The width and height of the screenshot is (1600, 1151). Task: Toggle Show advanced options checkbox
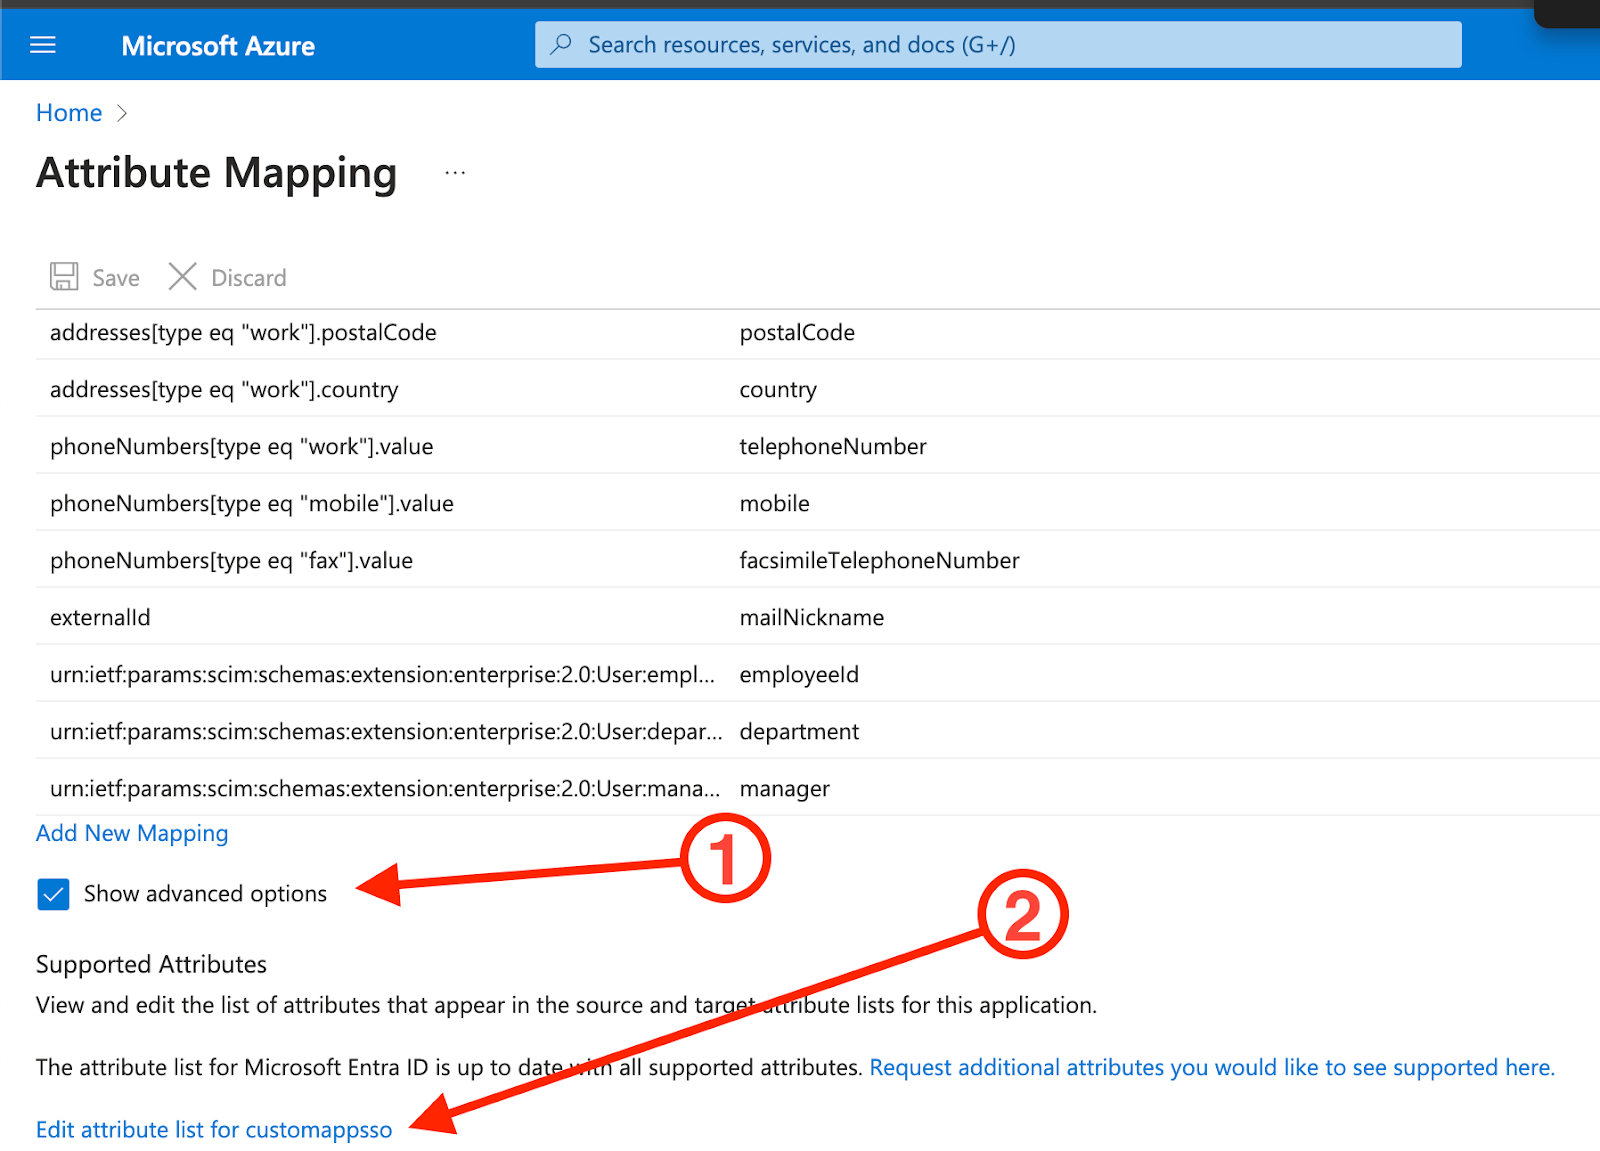[53, 894]
